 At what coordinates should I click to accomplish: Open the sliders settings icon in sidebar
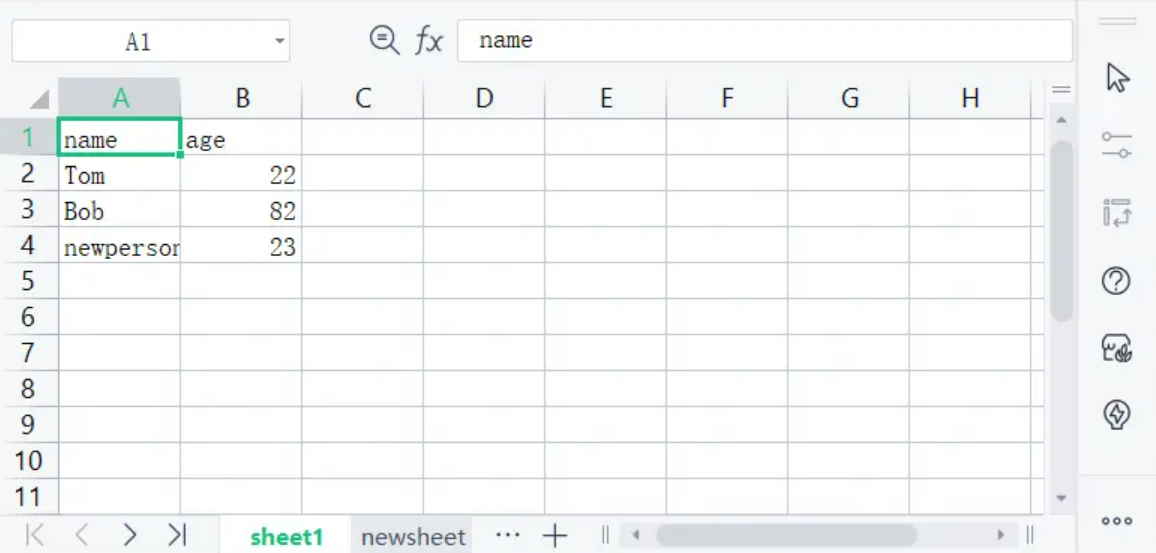coord(1116,144)
